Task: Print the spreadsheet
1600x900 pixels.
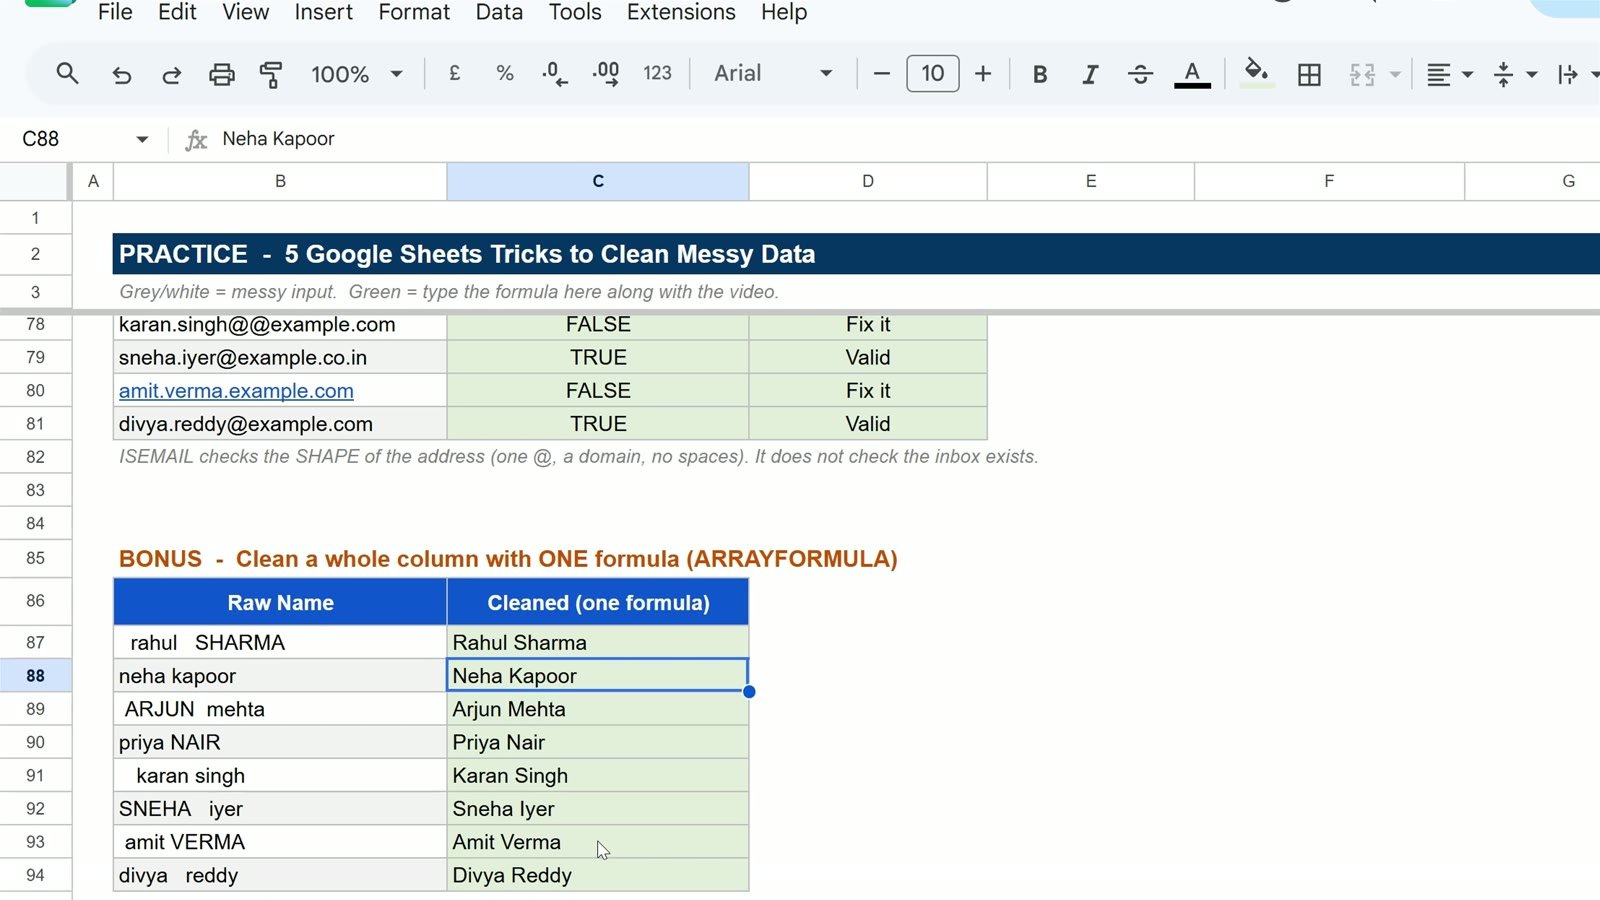Action: tap(221, 74)
